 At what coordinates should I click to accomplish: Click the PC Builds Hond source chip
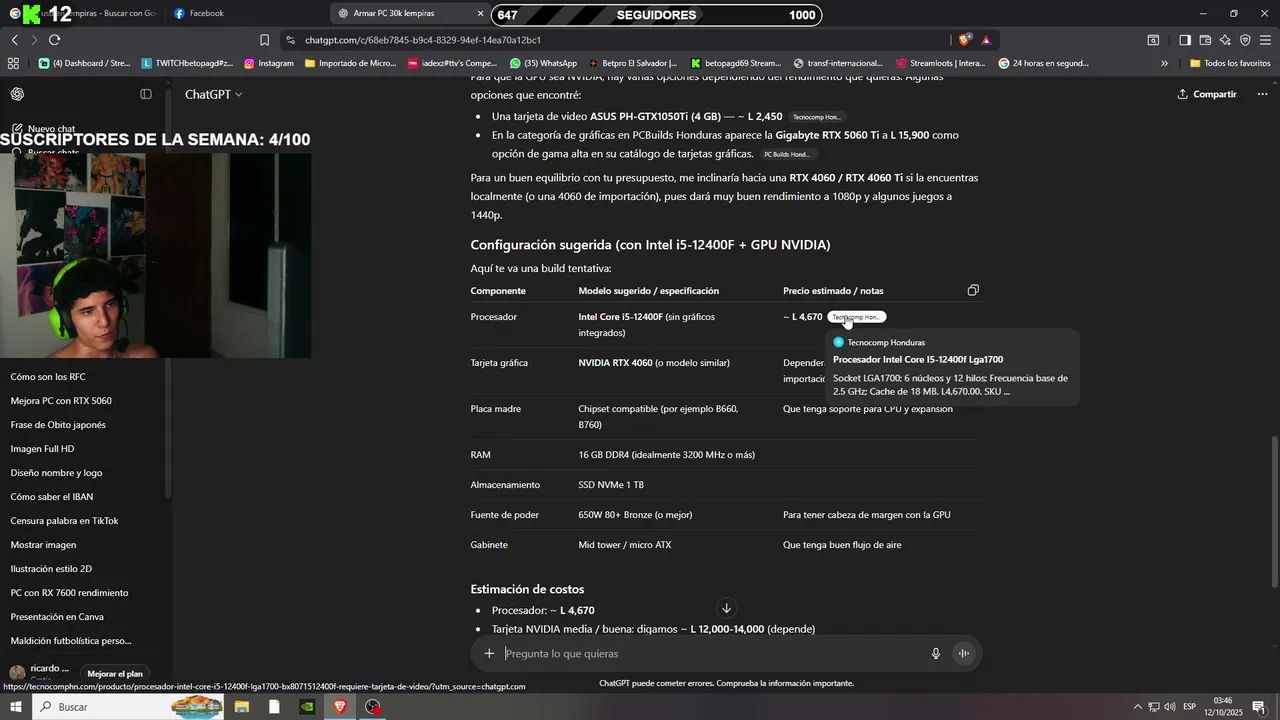[787, 154]
